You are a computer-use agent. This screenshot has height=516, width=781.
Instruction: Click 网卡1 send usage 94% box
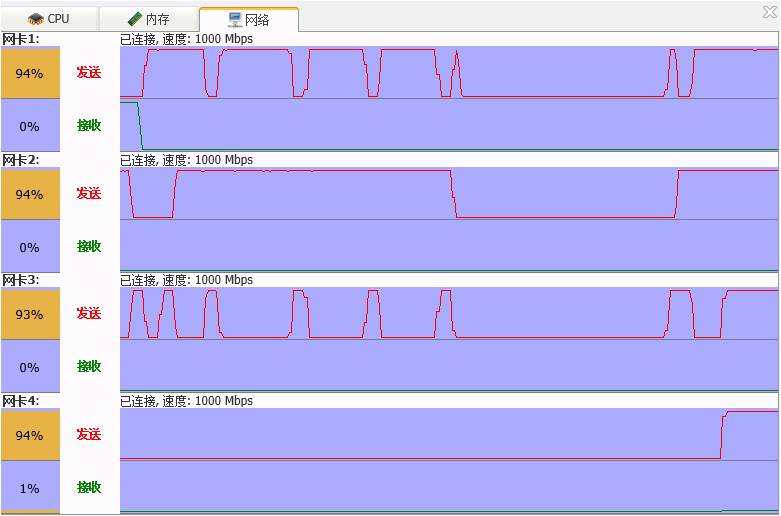30,73
